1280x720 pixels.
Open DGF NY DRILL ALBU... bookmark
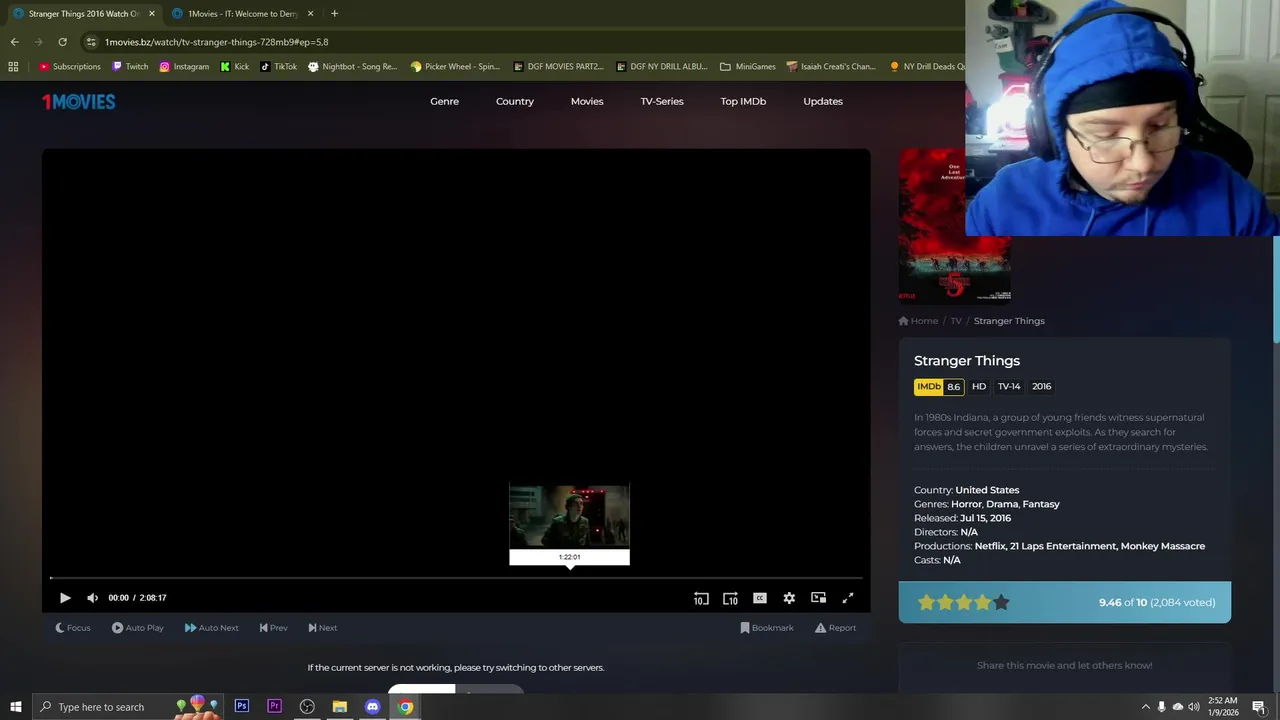pos(661,67)
